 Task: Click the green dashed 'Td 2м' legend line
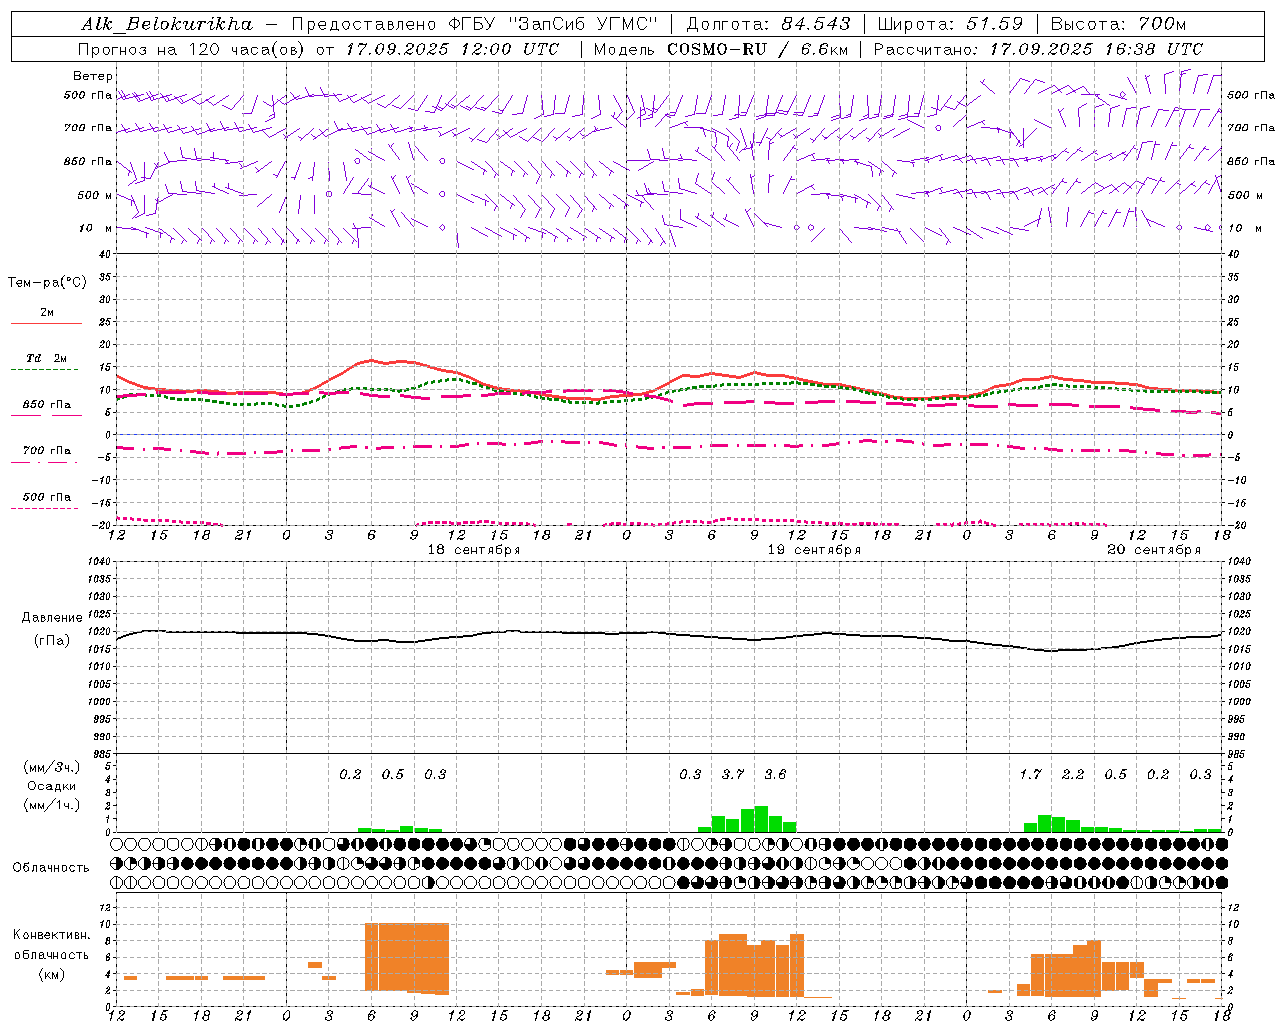pyautogui.click(x=46, y=369)
